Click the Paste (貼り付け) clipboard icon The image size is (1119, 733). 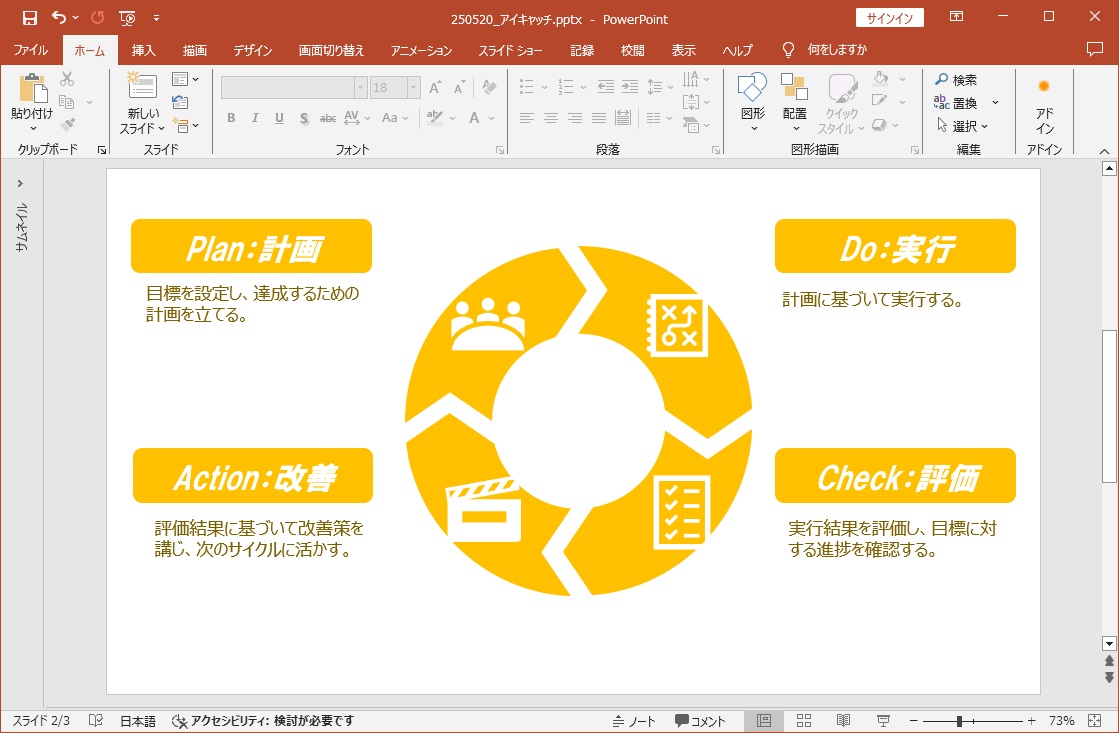tap(32, 90)
